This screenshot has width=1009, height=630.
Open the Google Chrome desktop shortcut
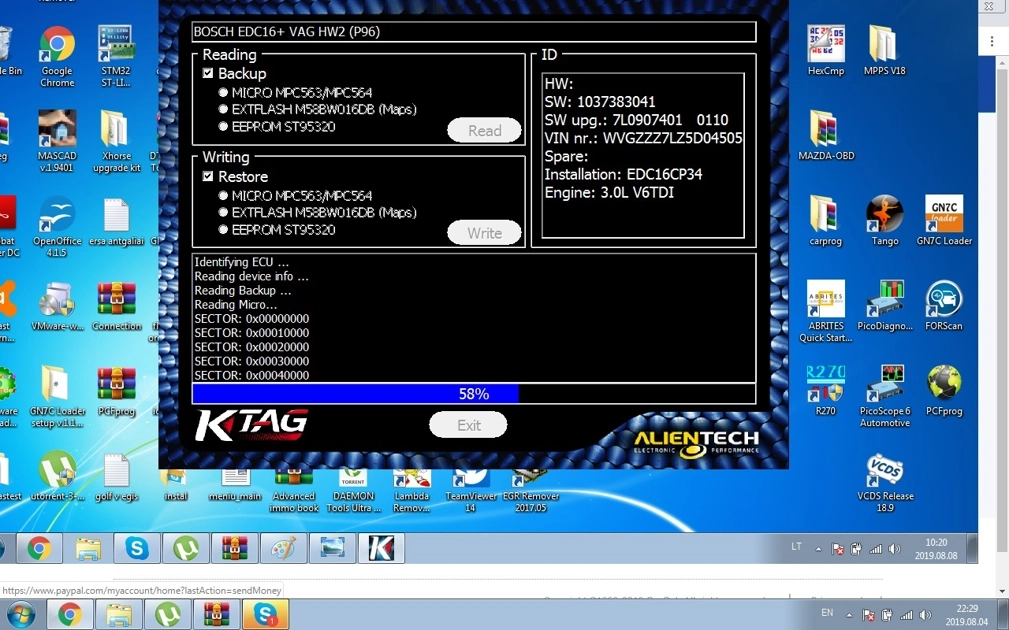tap(57, 57)
